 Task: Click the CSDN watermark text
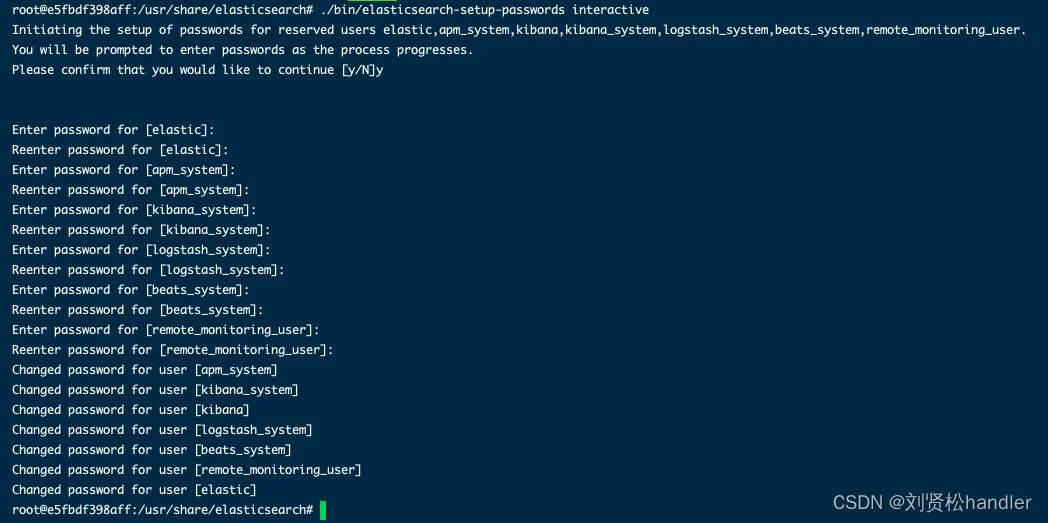tap(933, 502)
